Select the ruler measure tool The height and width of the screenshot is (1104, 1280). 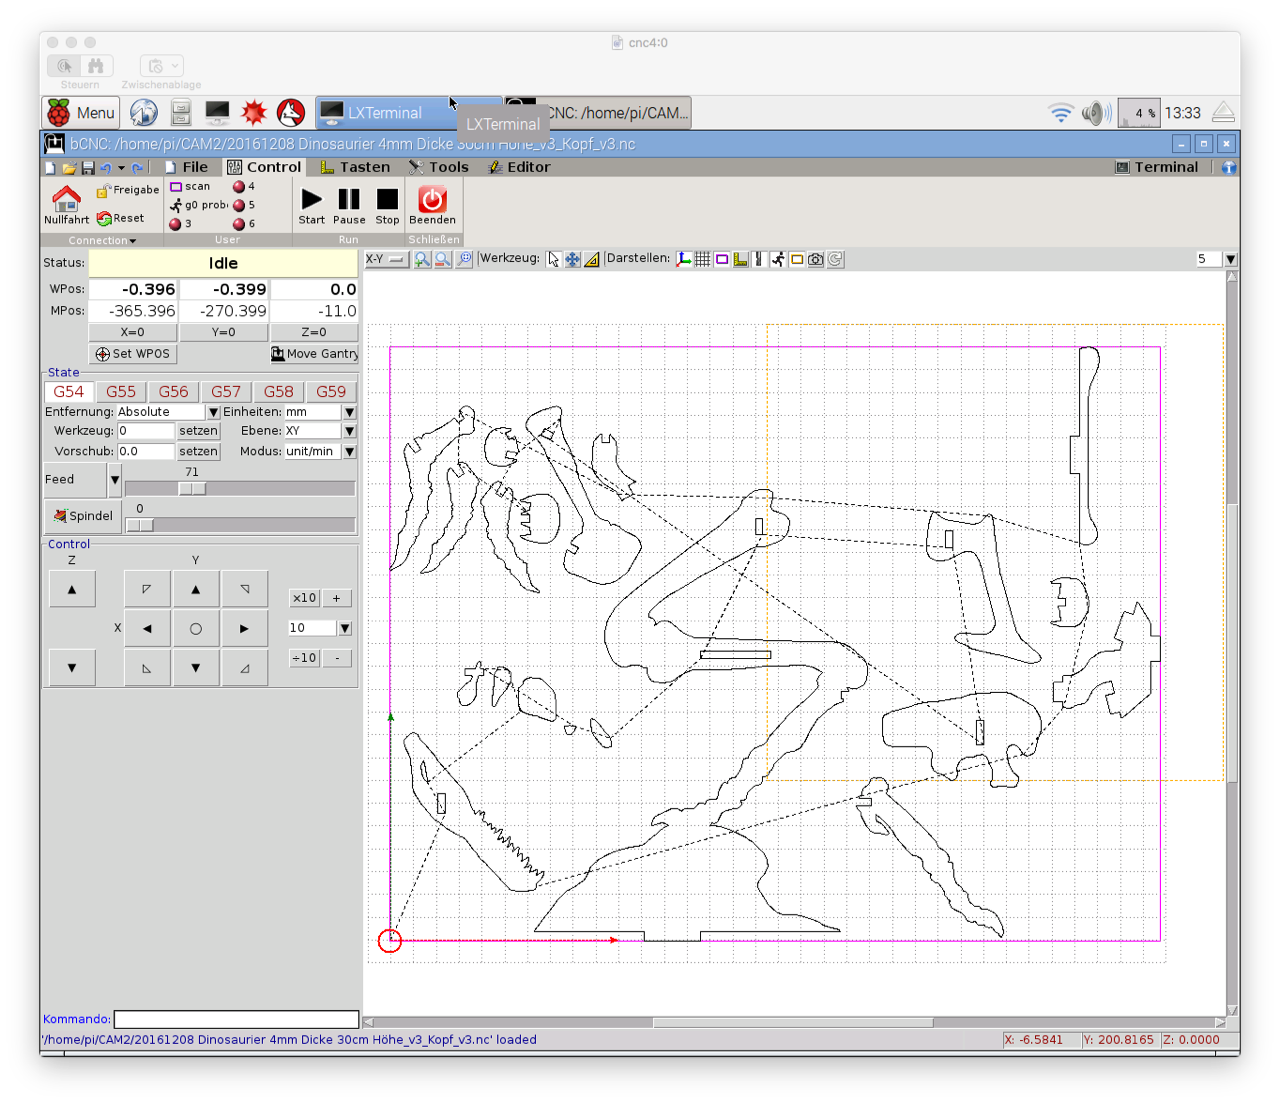coord(592,259)
